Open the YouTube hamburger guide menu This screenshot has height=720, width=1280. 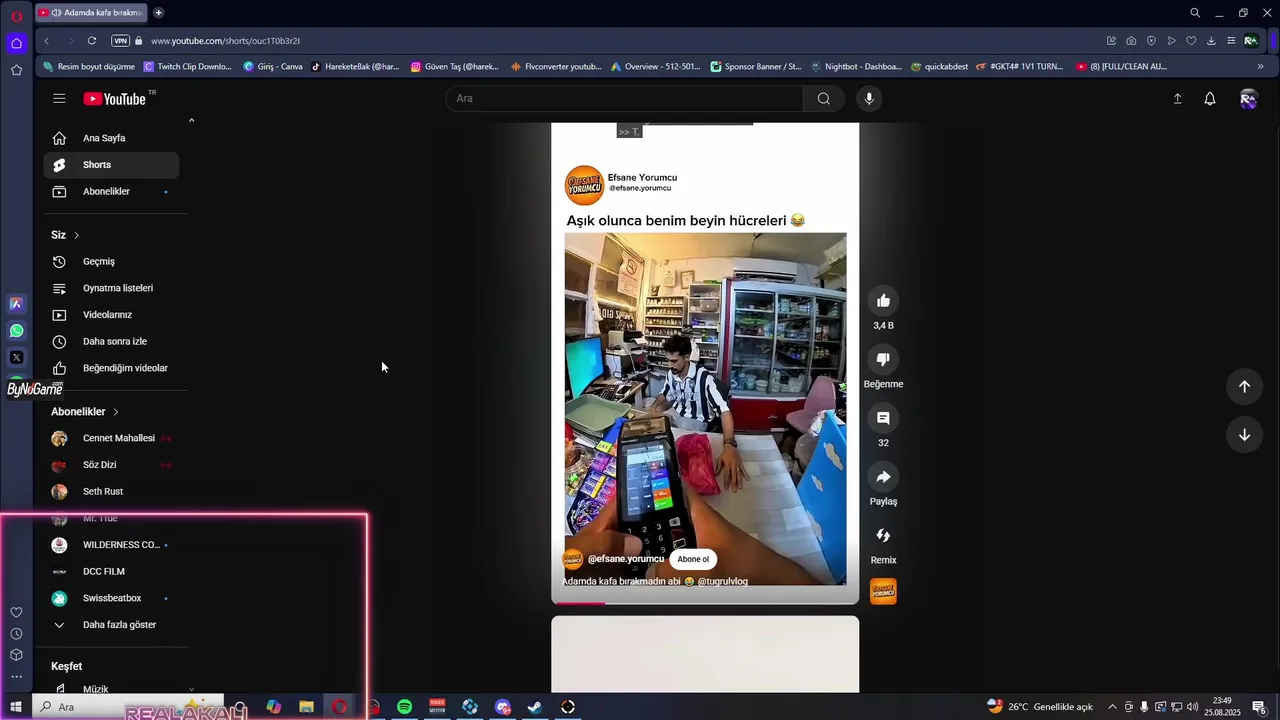tap(59, 98)
